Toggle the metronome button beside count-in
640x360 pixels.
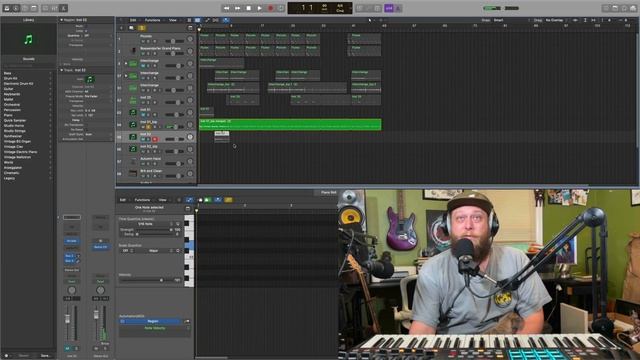click(x=398, y=8)
